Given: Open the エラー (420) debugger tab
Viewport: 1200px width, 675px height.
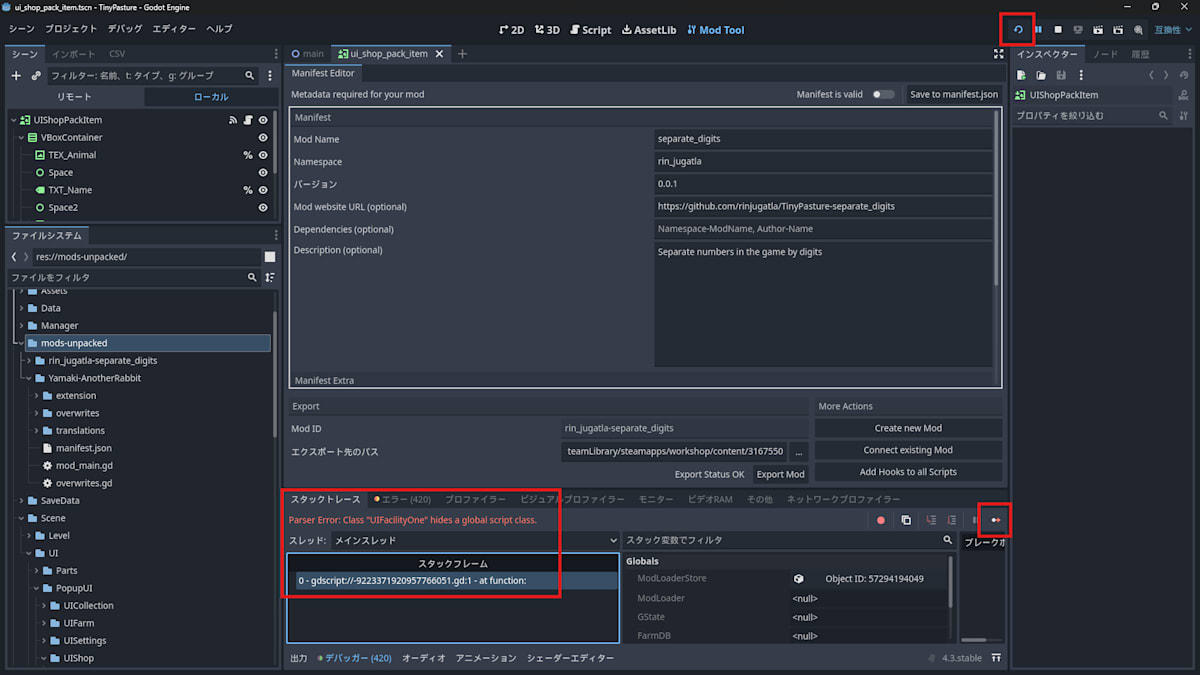Looking at the screenshot, I should point(402,498).
